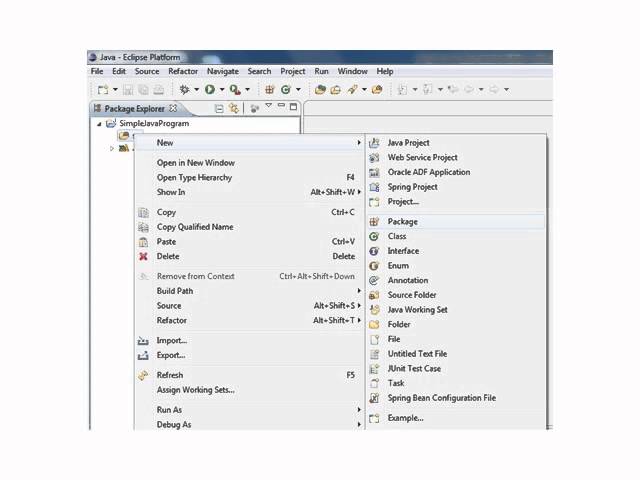The height and width of the screenshot is (480, 640).
Task: Maximize the Package Explorer view
Action: pyautogui.click(x=293, y=107)
